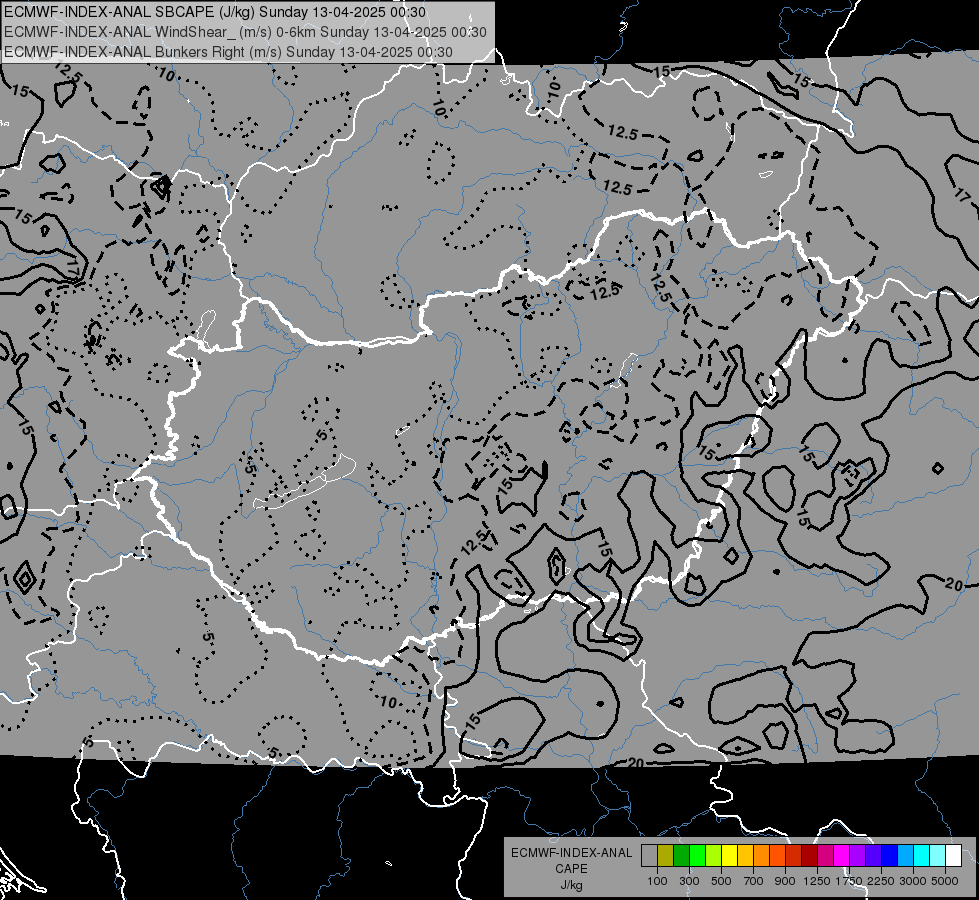979x900 pixels.
Task: Click the WindShear_ (m/s) 0-6km title line
Action: click(x=245, y=32)
